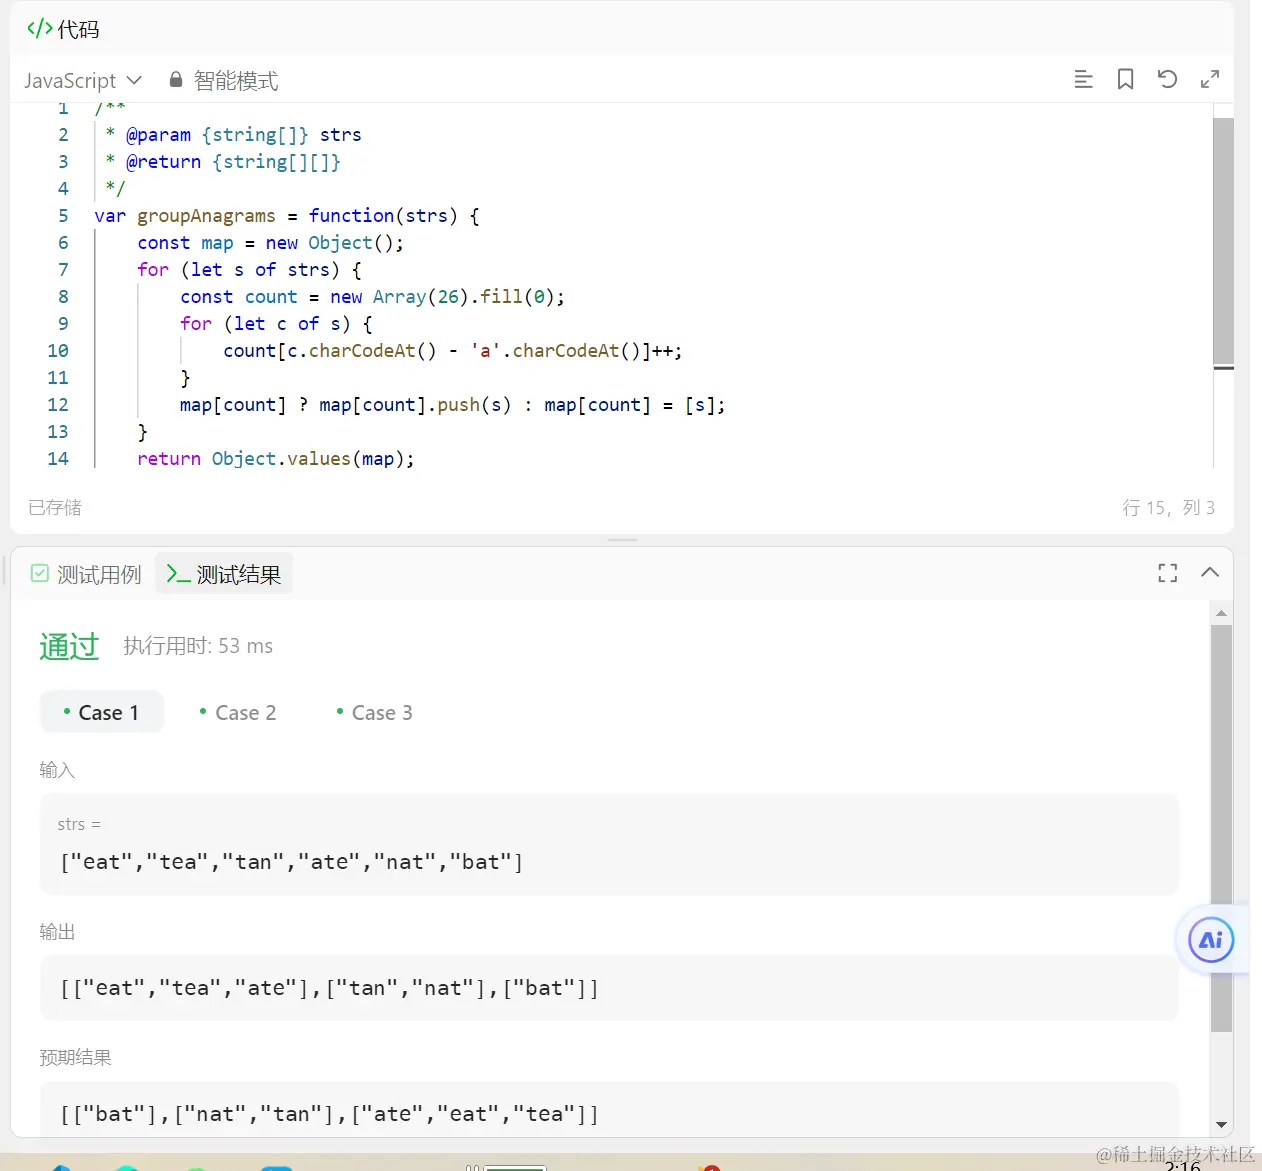
Task: Click the result scrollbar down arrow
Action: point(1221,1125)
